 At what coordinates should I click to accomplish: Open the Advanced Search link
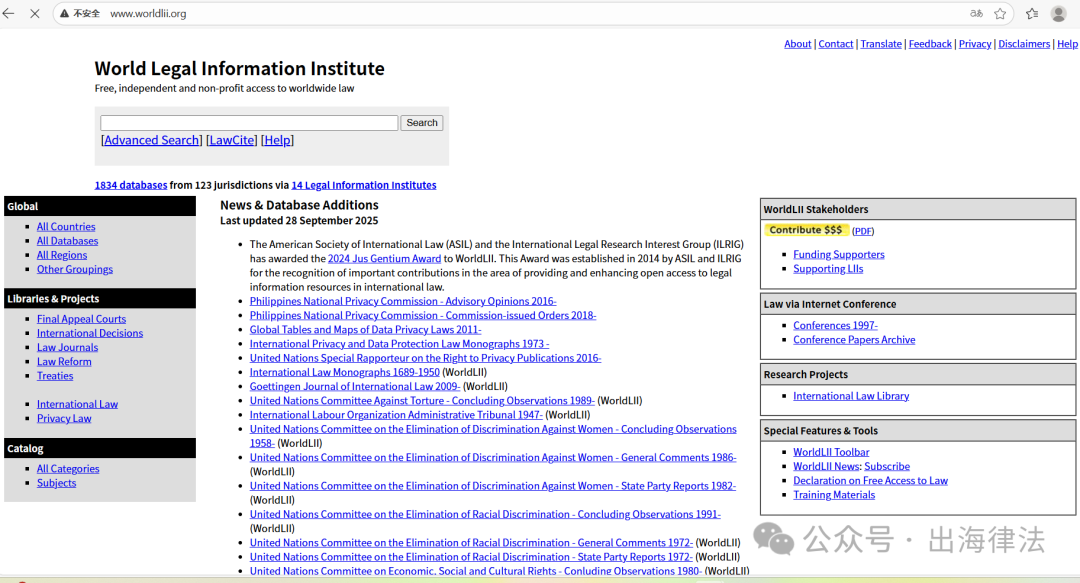point(152,140)
